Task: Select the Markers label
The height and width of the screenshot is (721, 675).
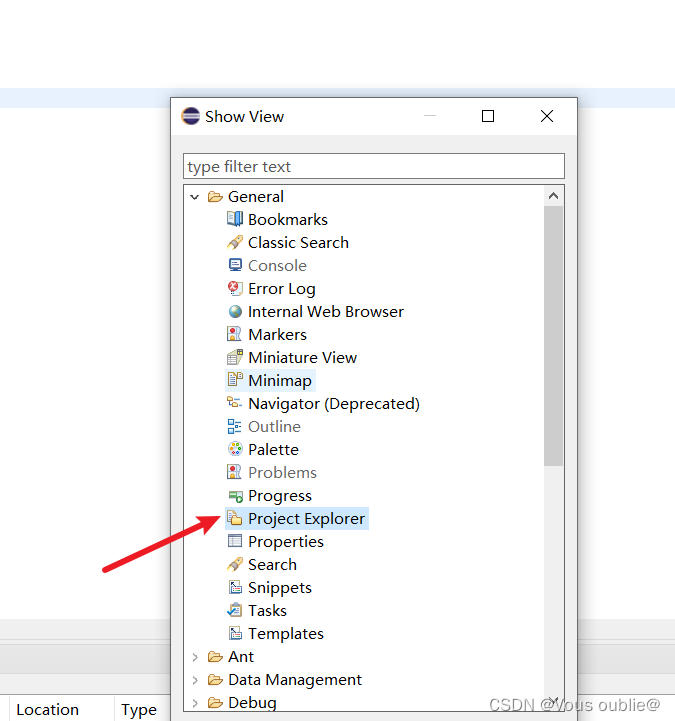Action: point(277,335)
